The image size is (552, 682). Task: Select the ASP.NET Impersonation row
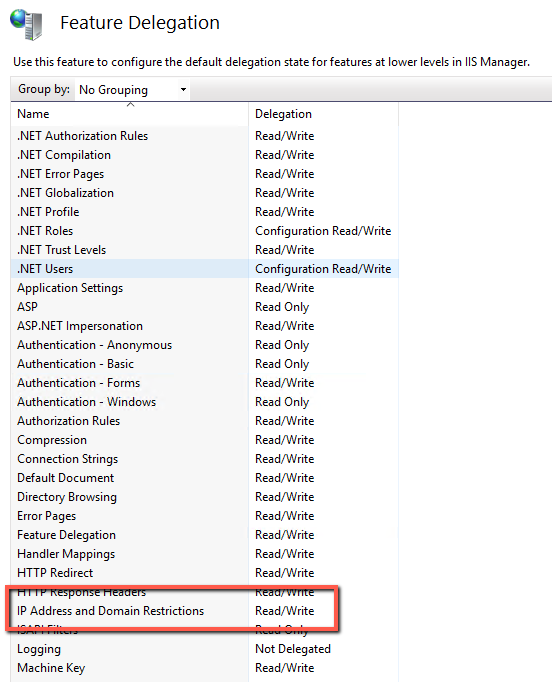click(204, 326)
